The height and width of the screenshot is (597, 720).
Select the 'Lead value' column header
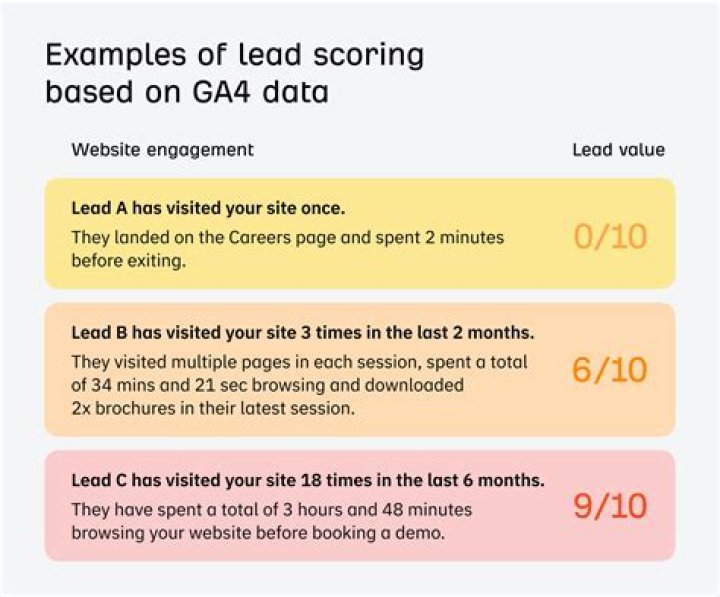(618, 150)
